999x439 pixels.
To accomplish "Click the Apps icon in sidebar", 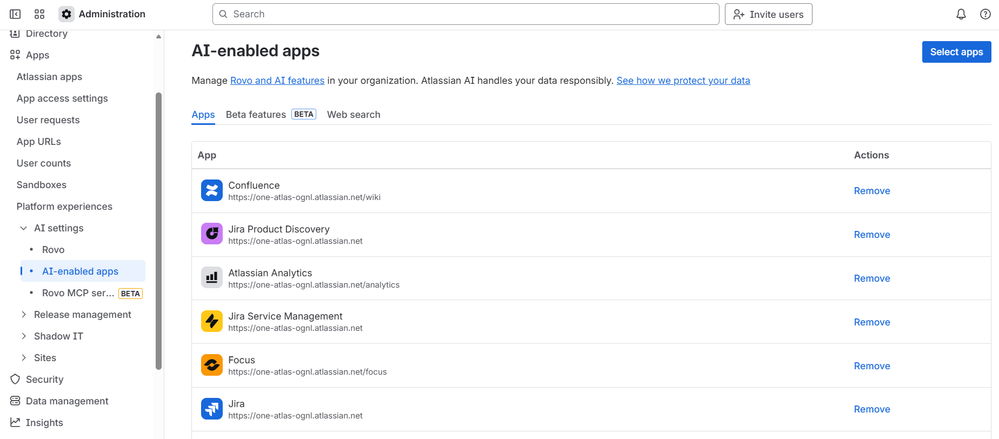I will point(15,55).
